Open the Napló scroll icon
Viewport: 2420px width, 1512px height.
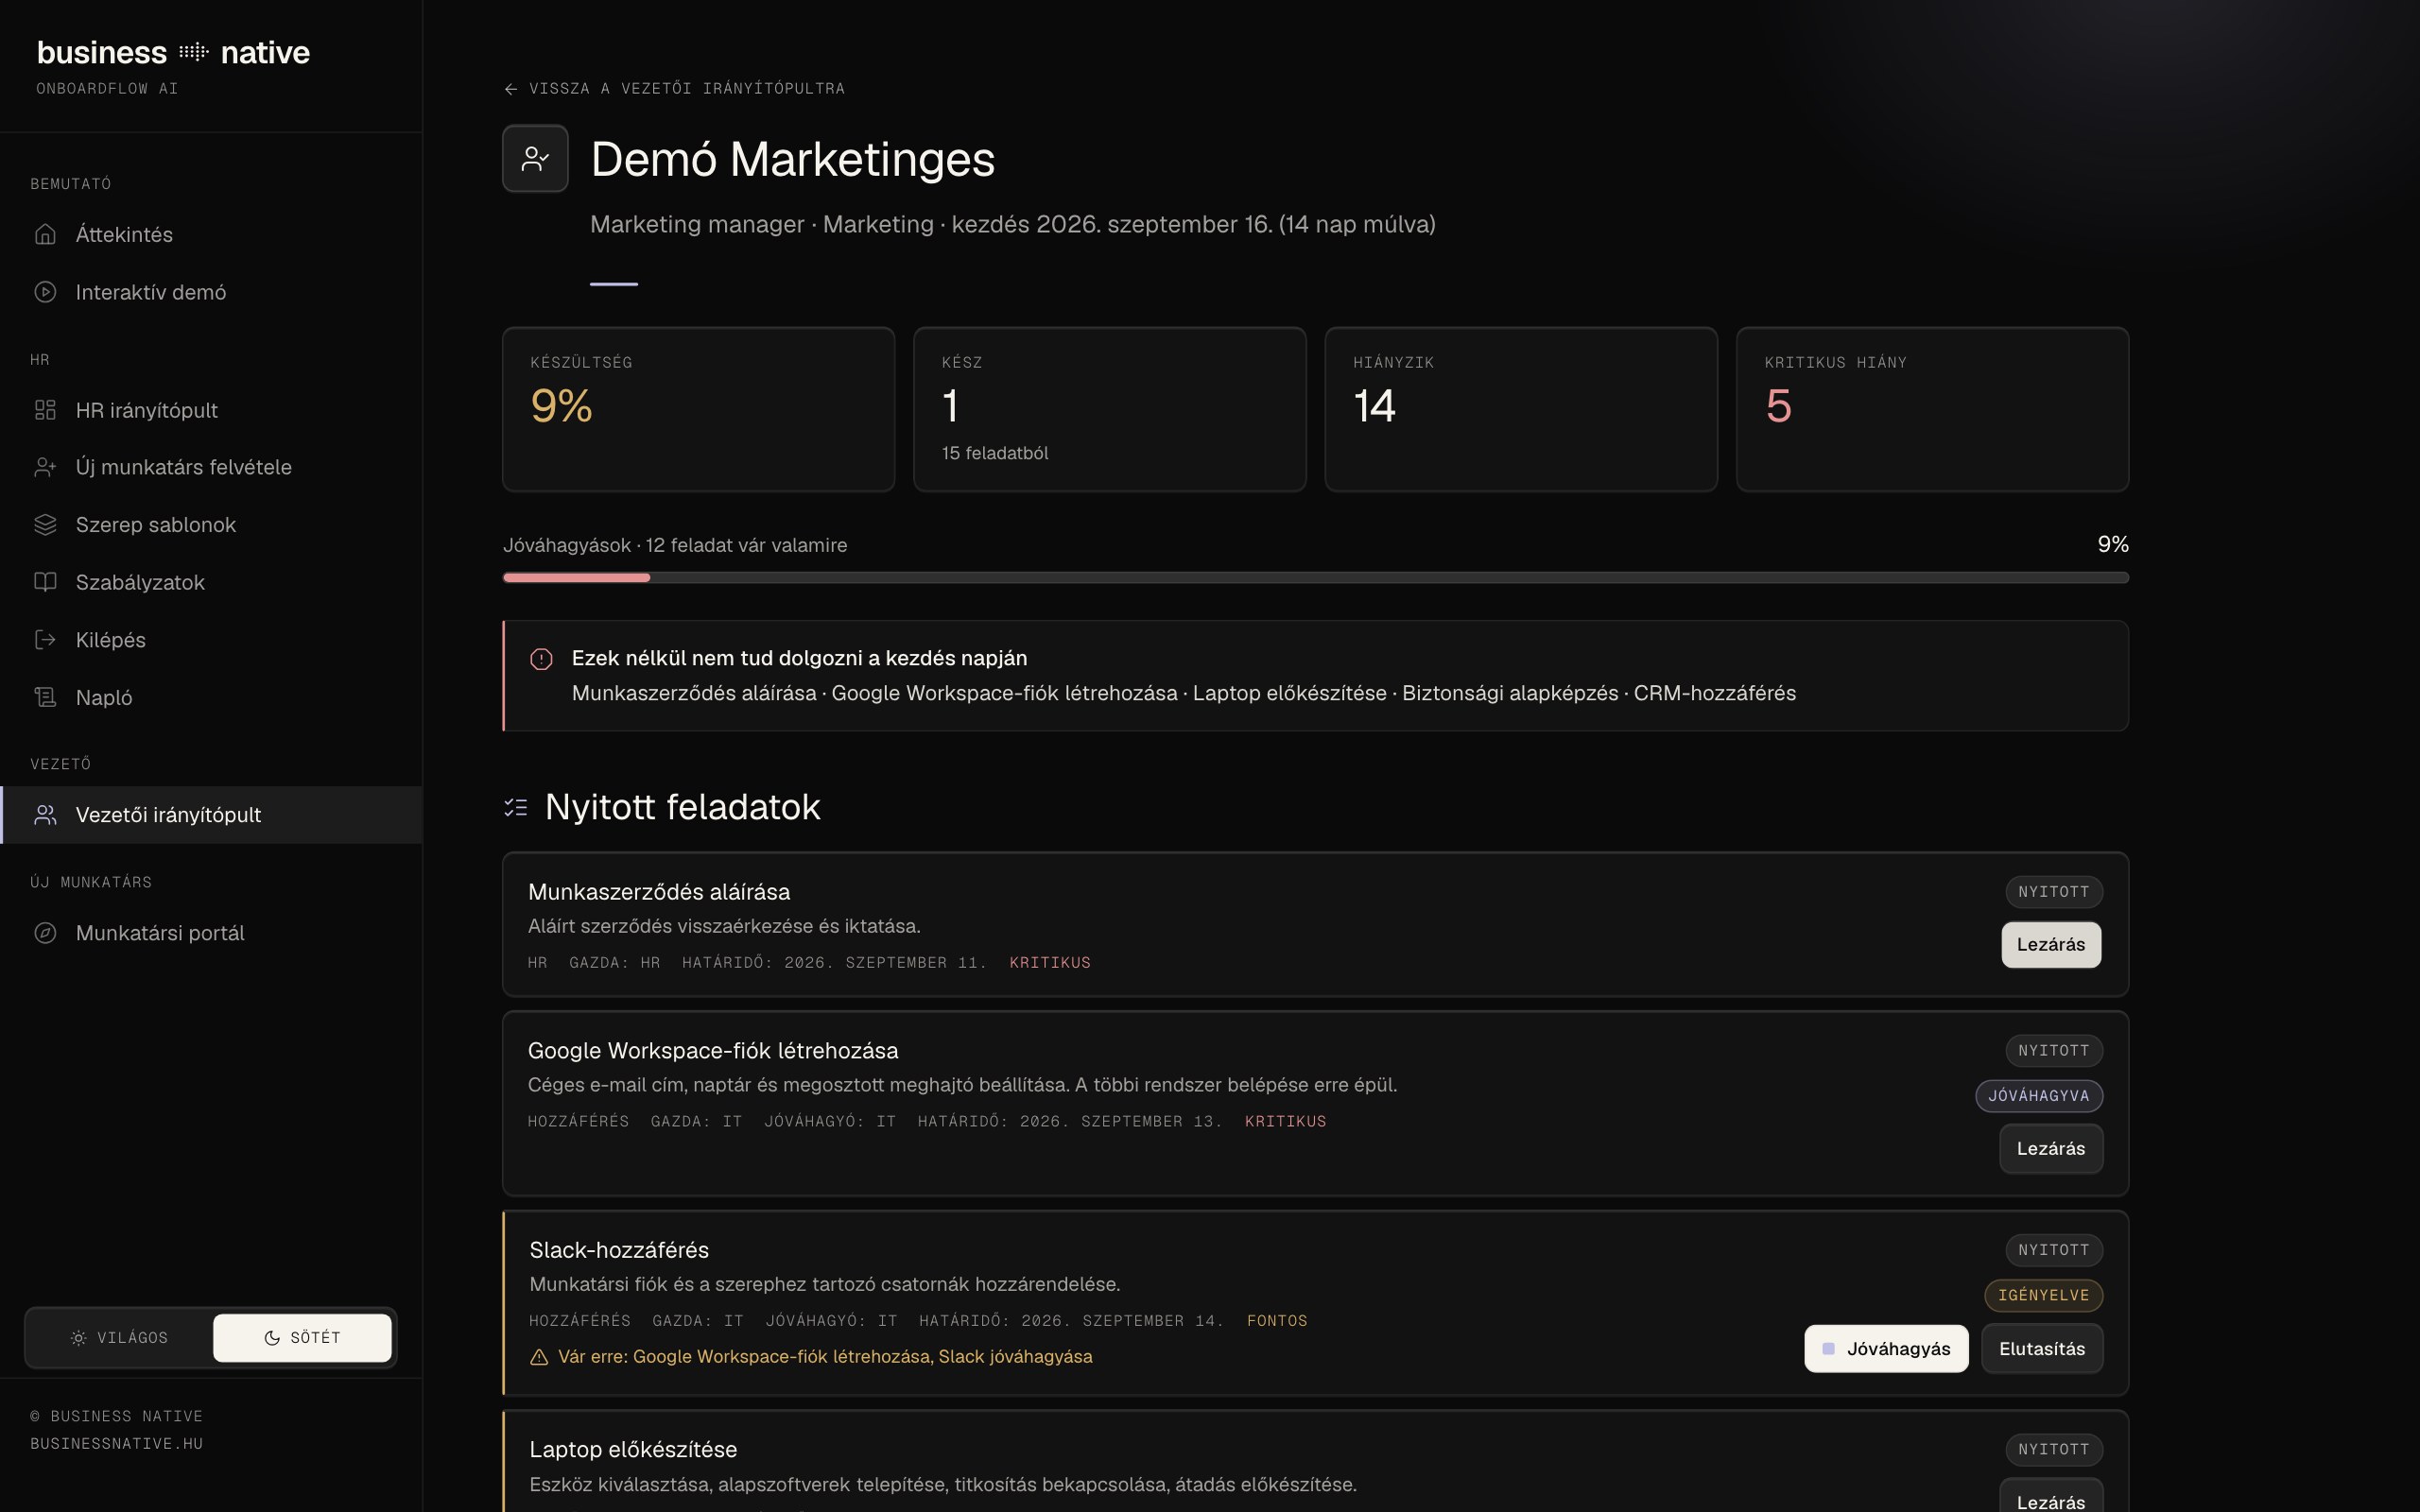click(45, 697)
